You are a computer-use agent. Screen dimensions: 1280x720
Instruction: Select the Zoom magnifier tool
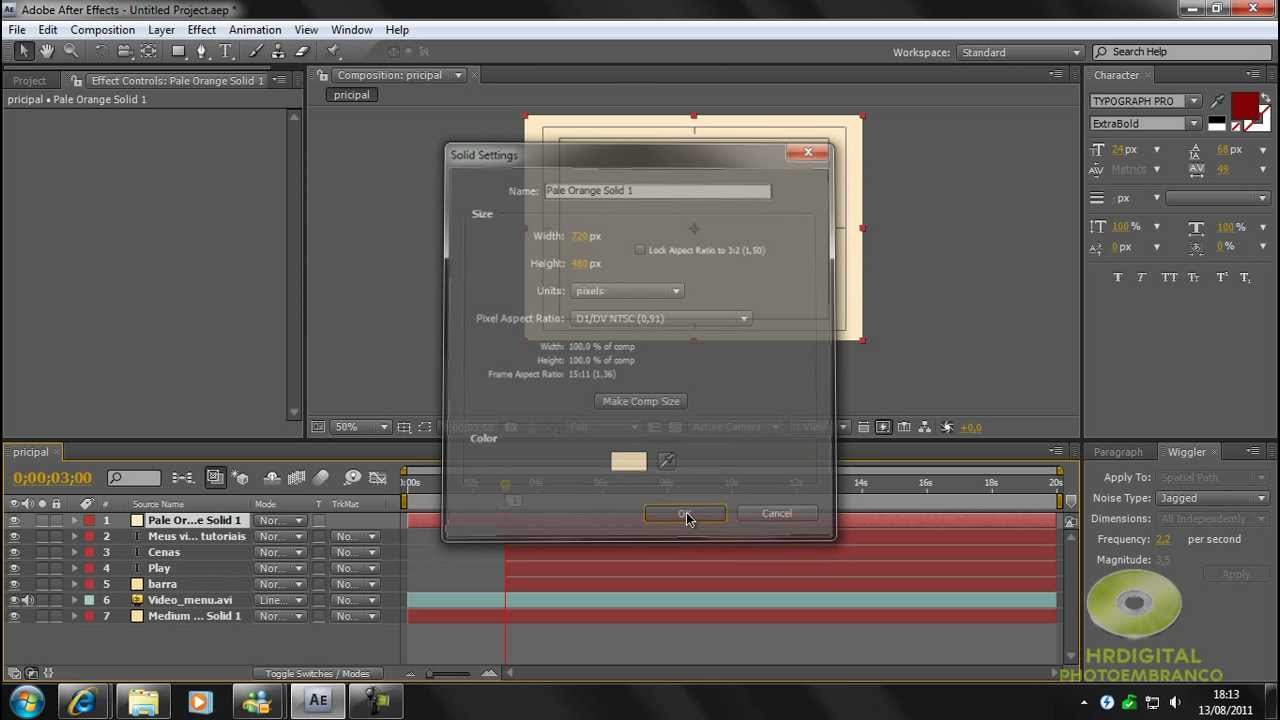click(x=71, y=52)
